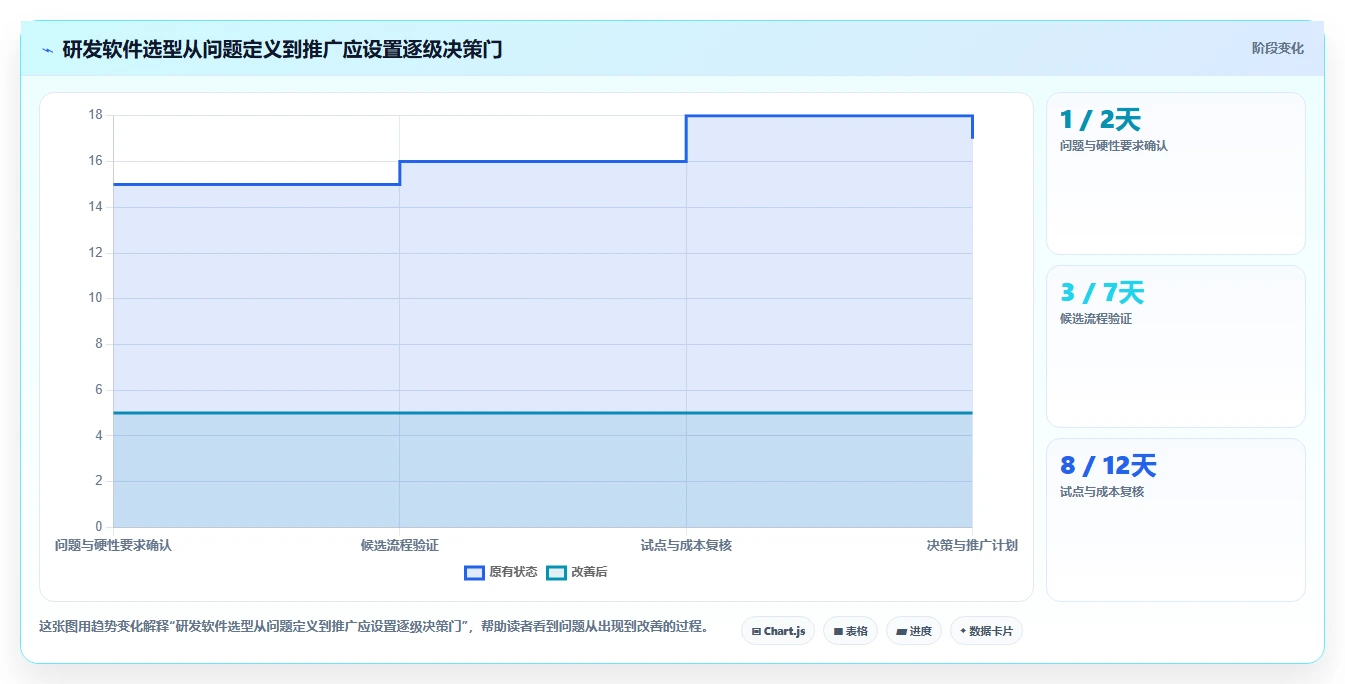Click the y-axis value 14
The height and width of the screenshot is (684, 1345).
[x=96, y=207]
